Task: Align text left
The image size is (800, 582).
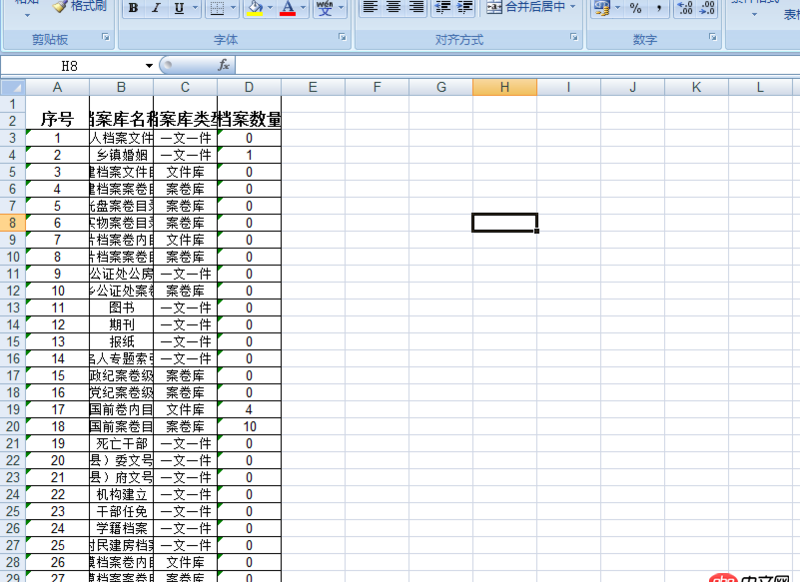Action: (x=370, y=7)
